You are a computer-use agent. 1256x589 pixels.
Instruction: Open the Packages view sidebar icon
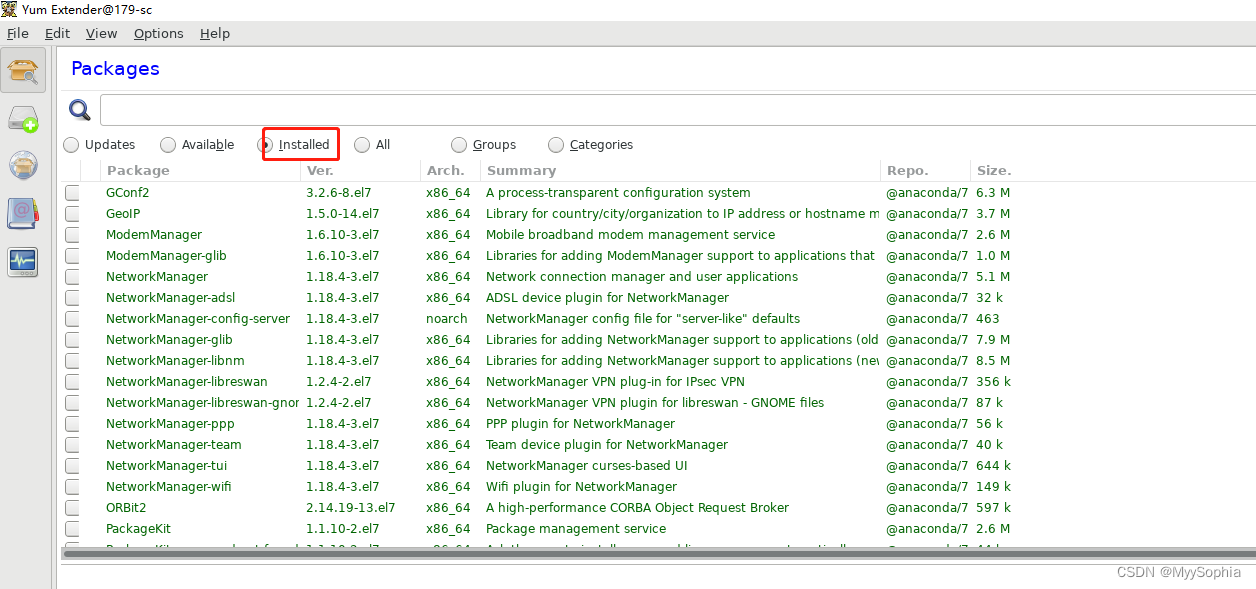pyautogui.click(x=23, y=70)
